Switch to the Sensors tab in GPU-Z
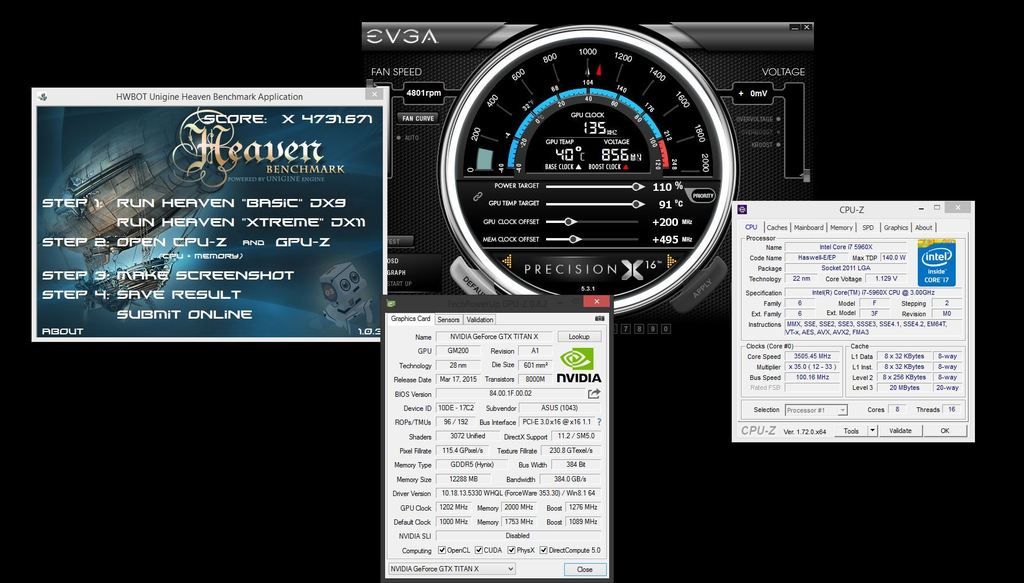This screenshot has width=1024, height=583. 448,320
